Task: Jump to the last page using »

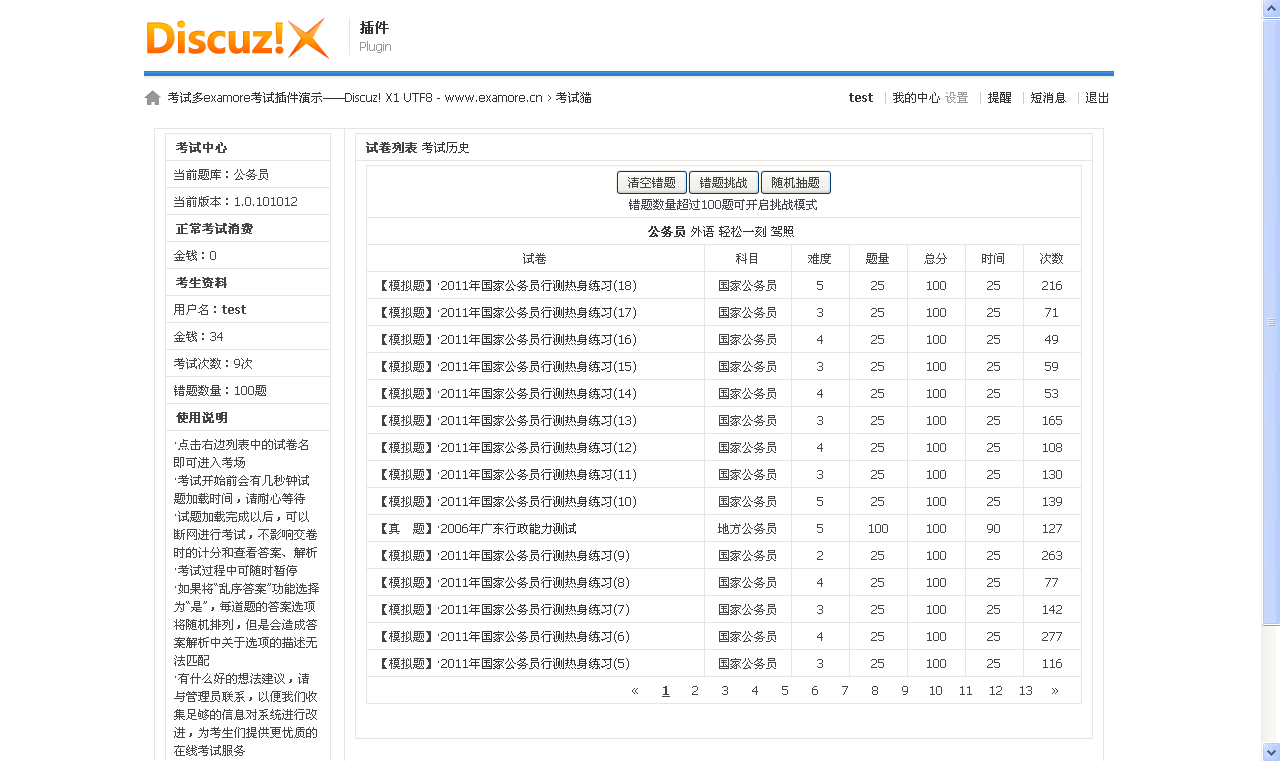Action: 1054,690
